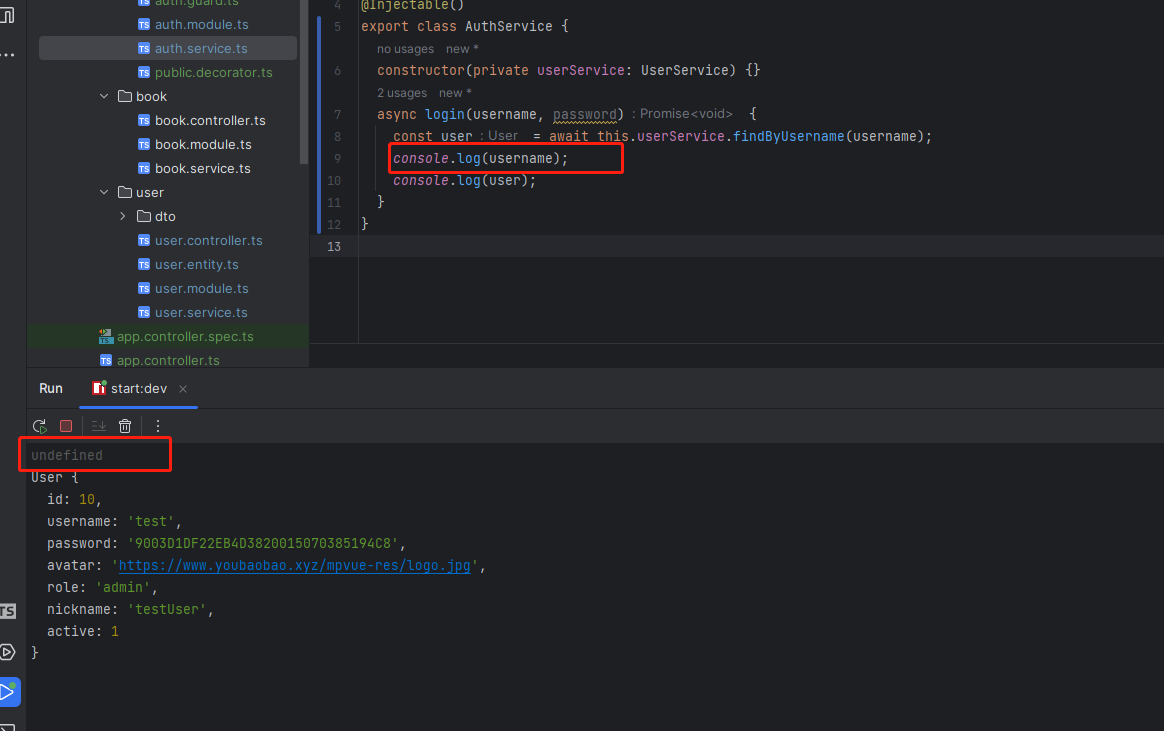Click 'new *' hint above login method
The width and height of the screenshot is (1164, 731).
coord(455,93)
